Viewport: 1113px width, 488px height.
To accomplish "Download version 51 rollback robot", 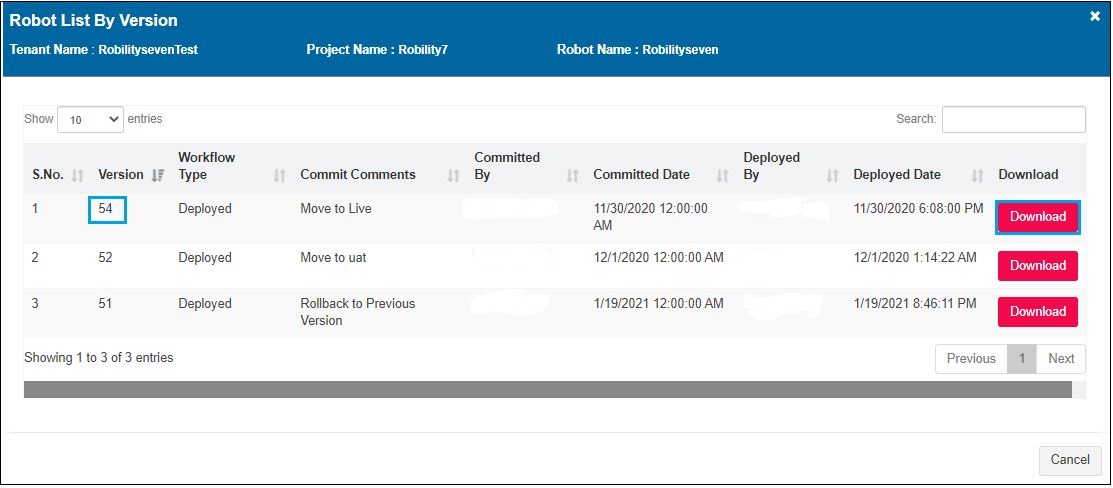I will pyautogui.click(x=1037, y=312).
